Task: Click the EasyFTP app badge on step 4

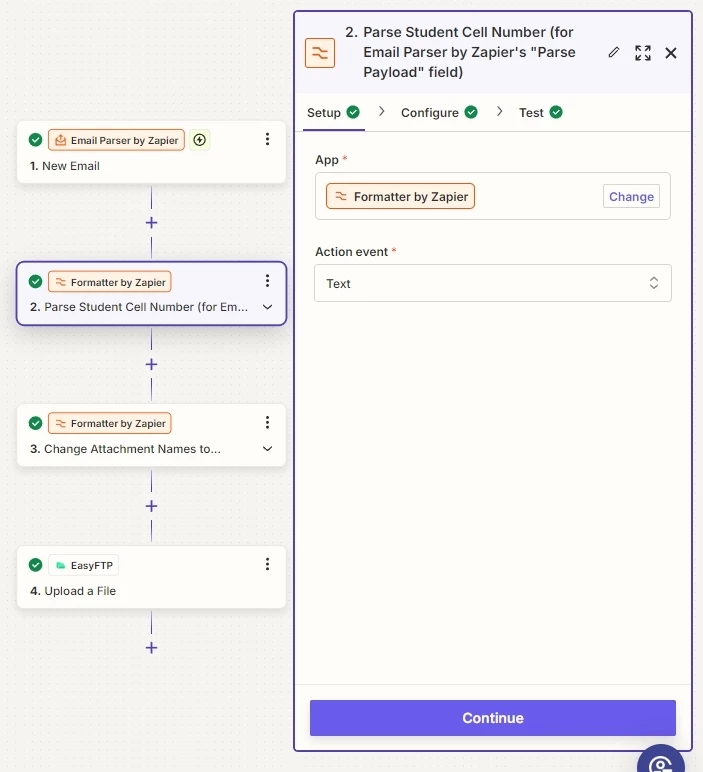Action: 84,565
